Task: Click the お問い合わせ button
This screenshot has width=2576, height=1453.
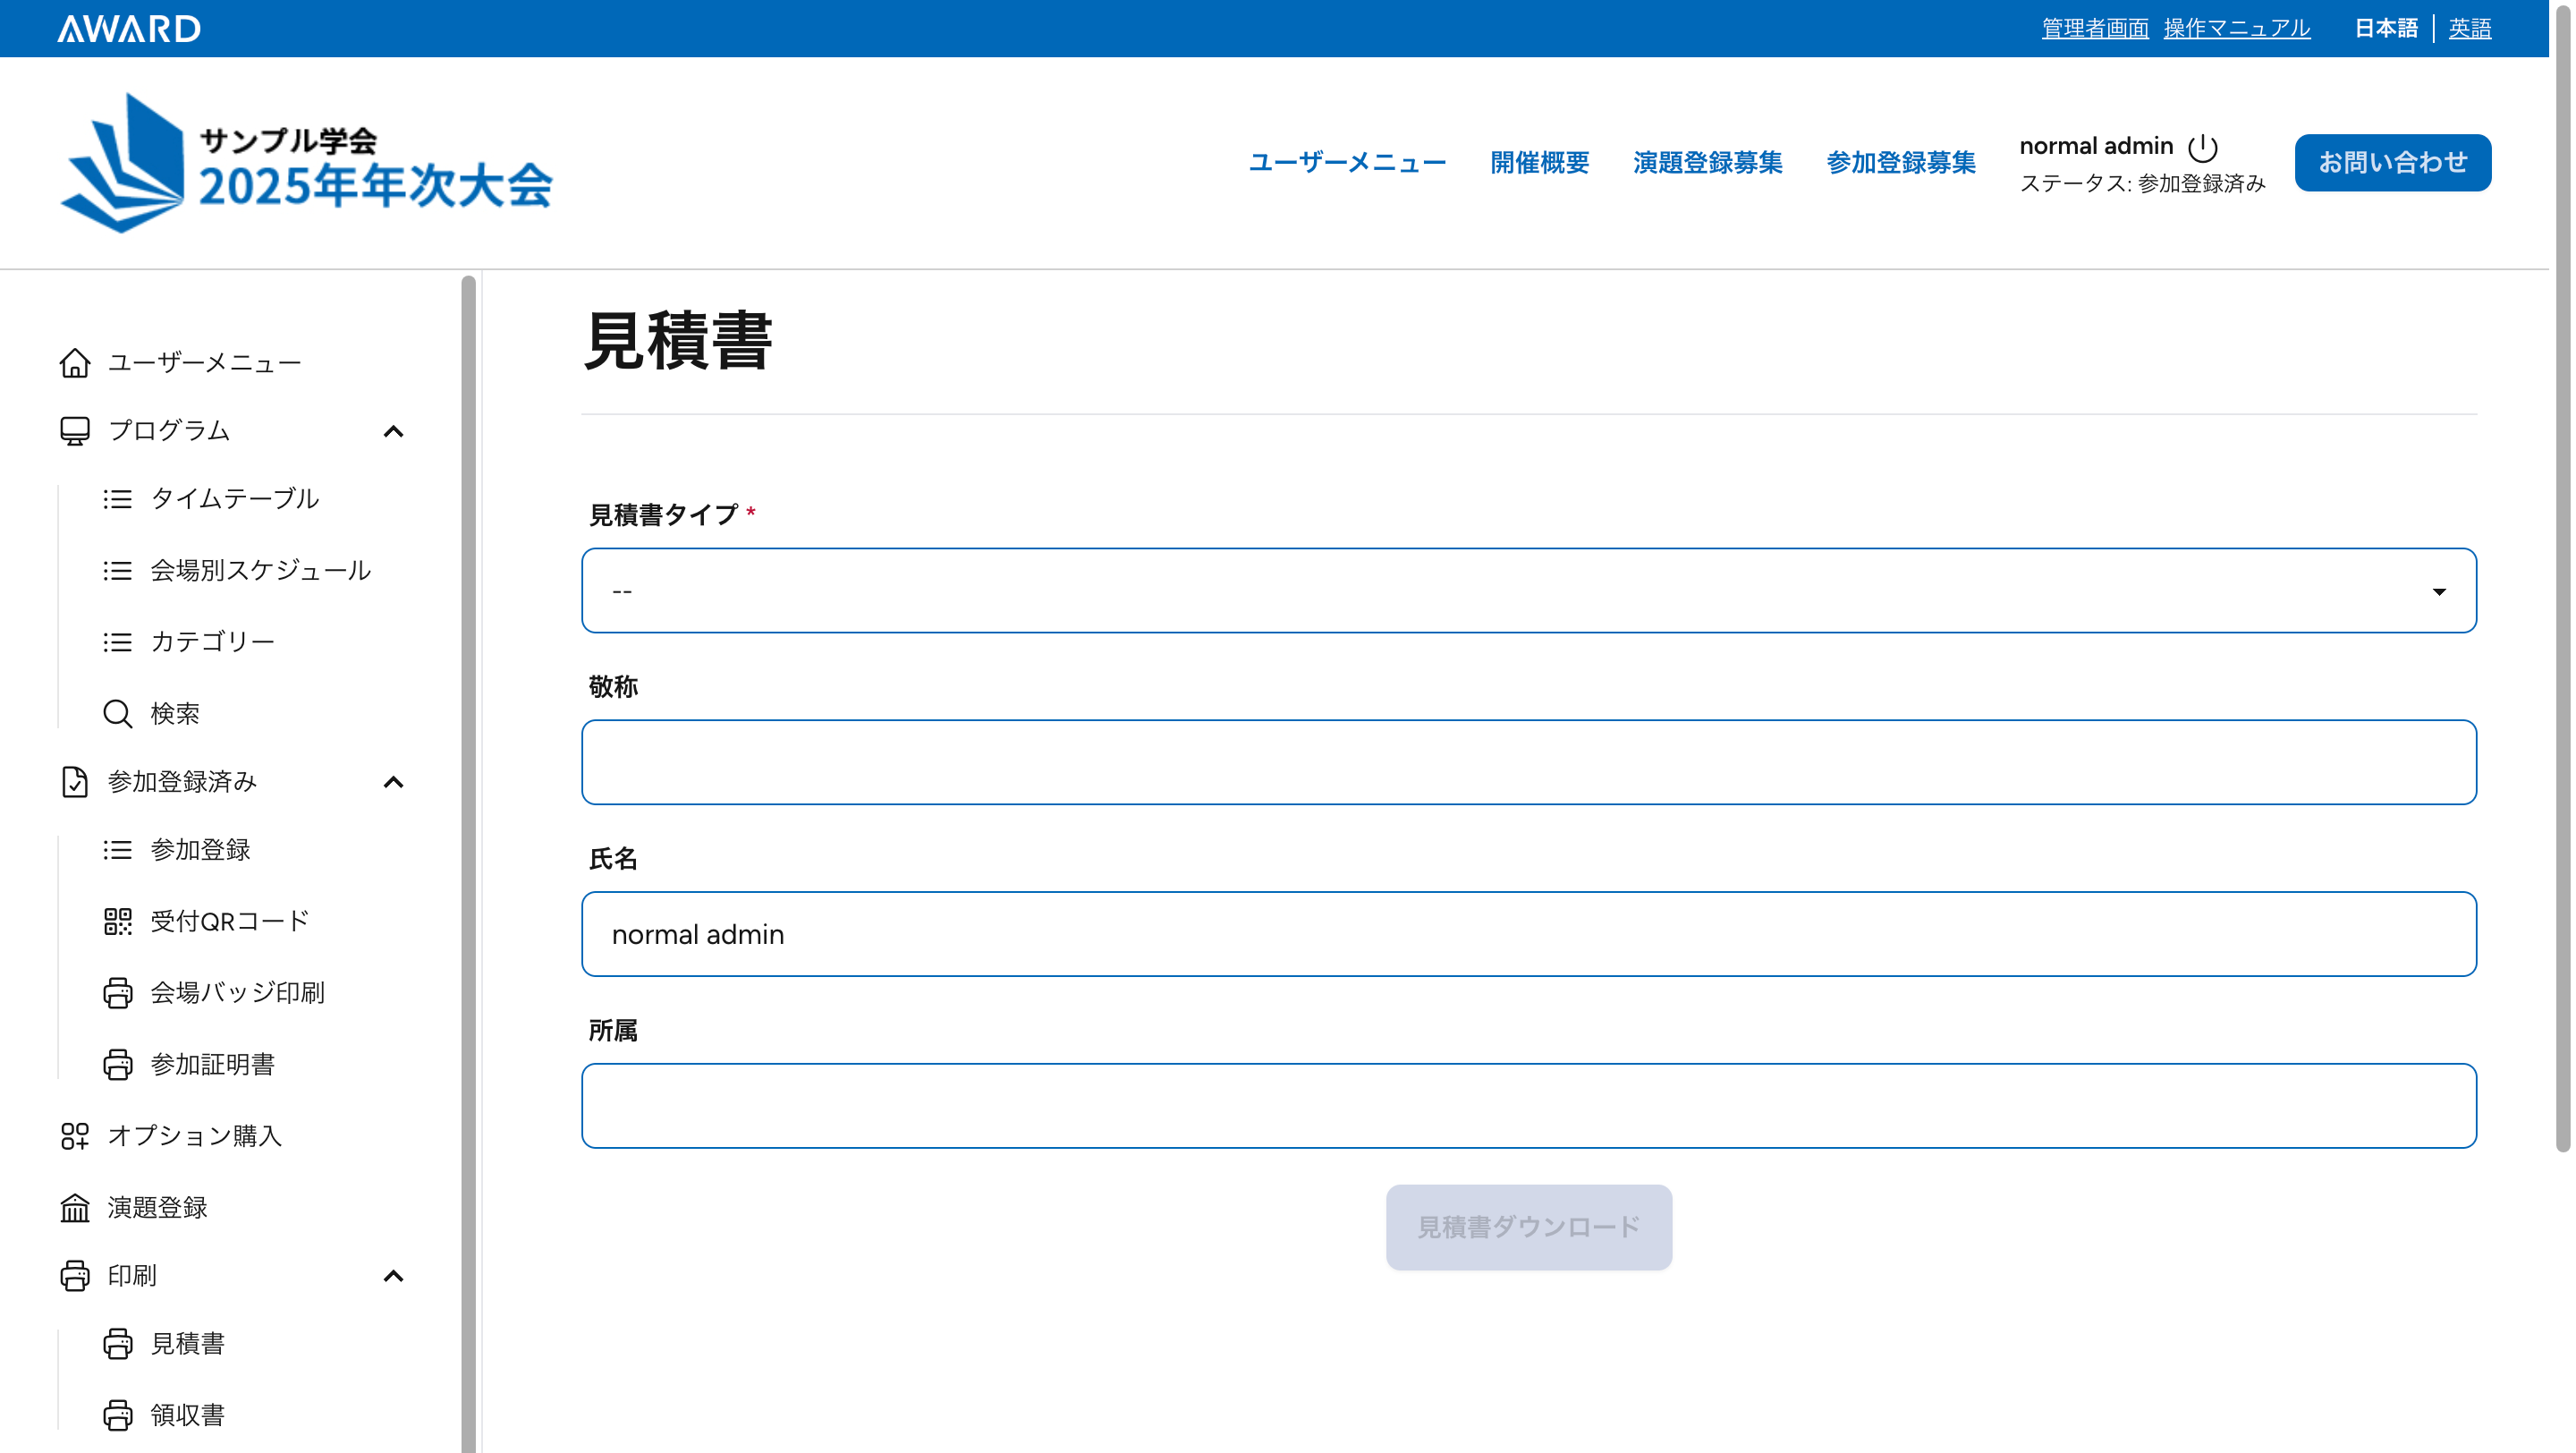Action: pyautogui.click(x=2393, y=162)
